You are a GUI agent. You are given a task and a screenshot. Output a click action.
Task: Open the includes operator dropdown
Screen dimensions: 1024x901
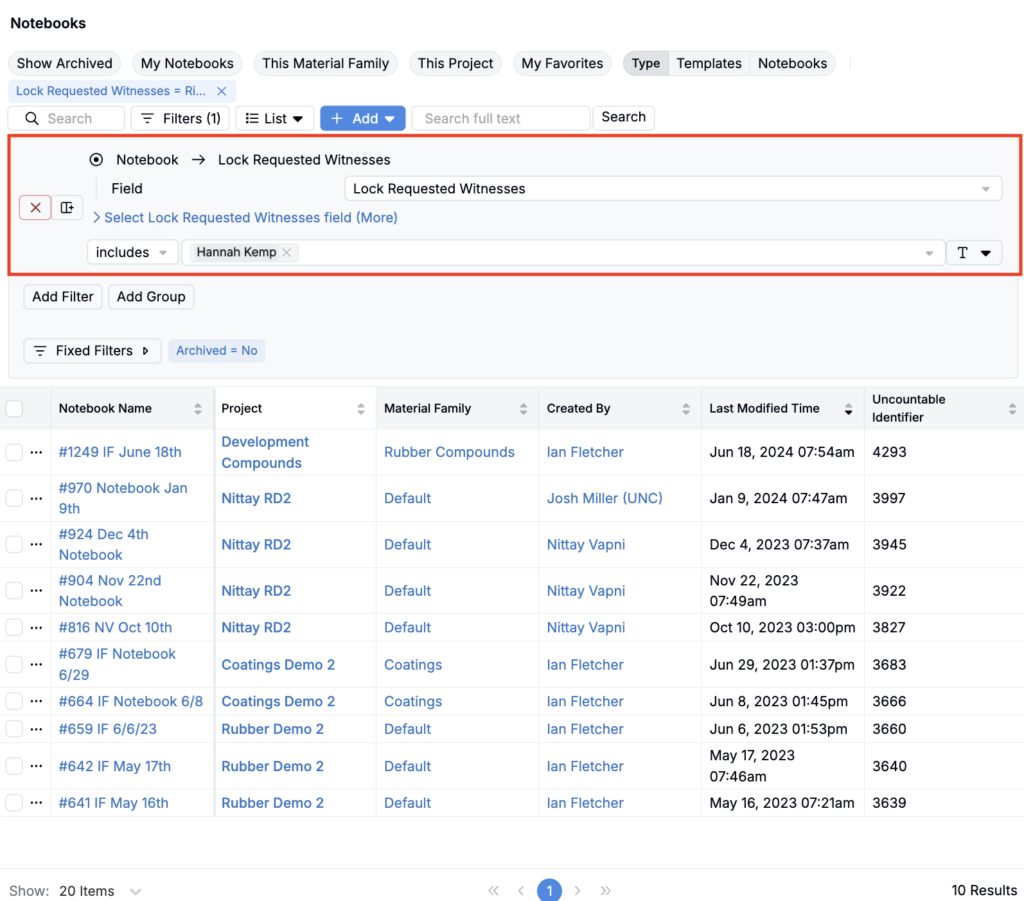click(x=132, y=253)
